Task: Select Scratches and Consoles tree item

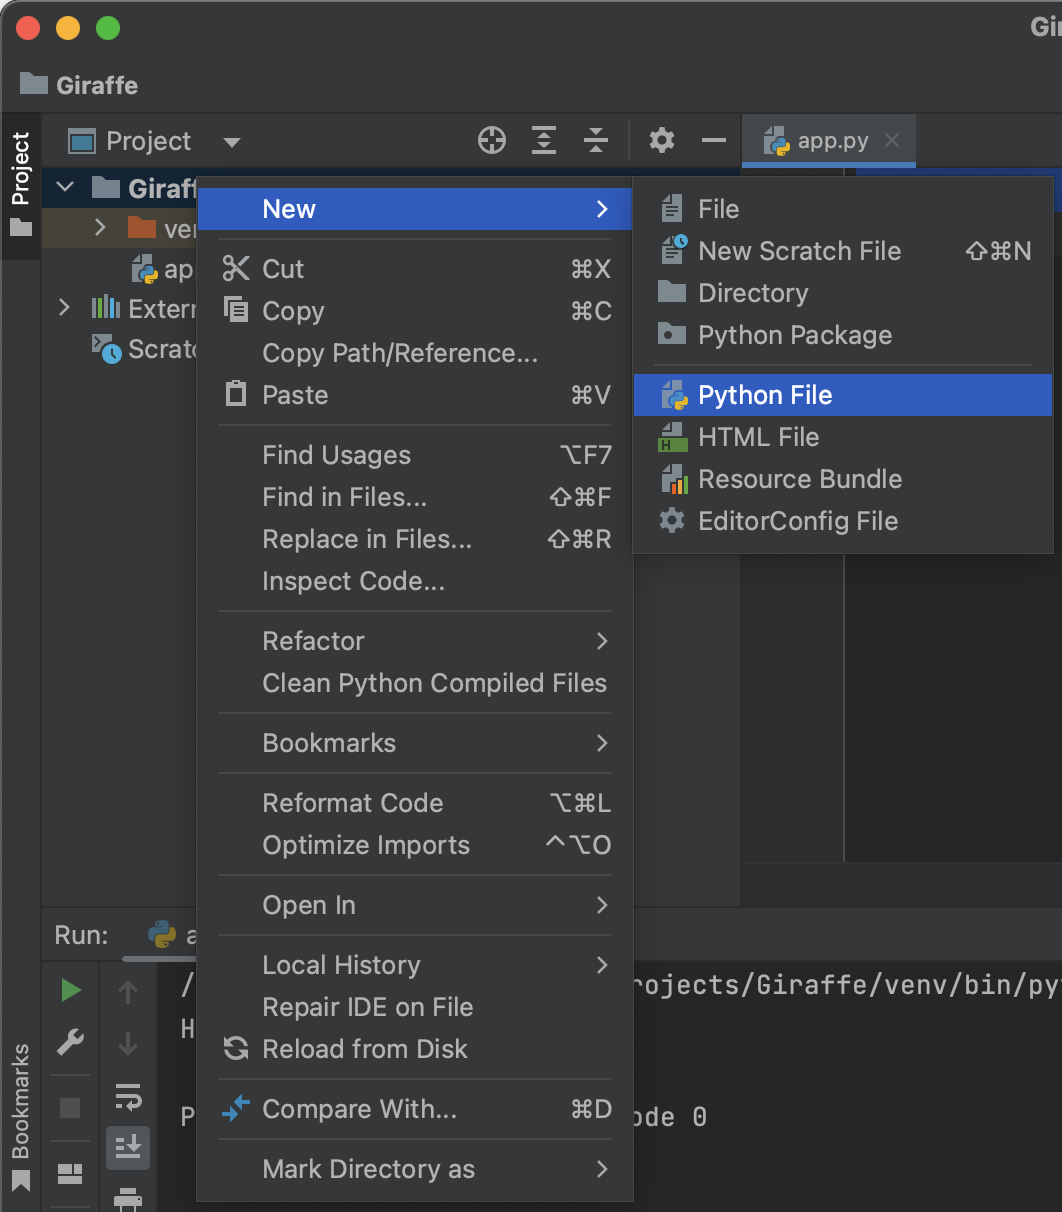Action: (x=145, y=349)
